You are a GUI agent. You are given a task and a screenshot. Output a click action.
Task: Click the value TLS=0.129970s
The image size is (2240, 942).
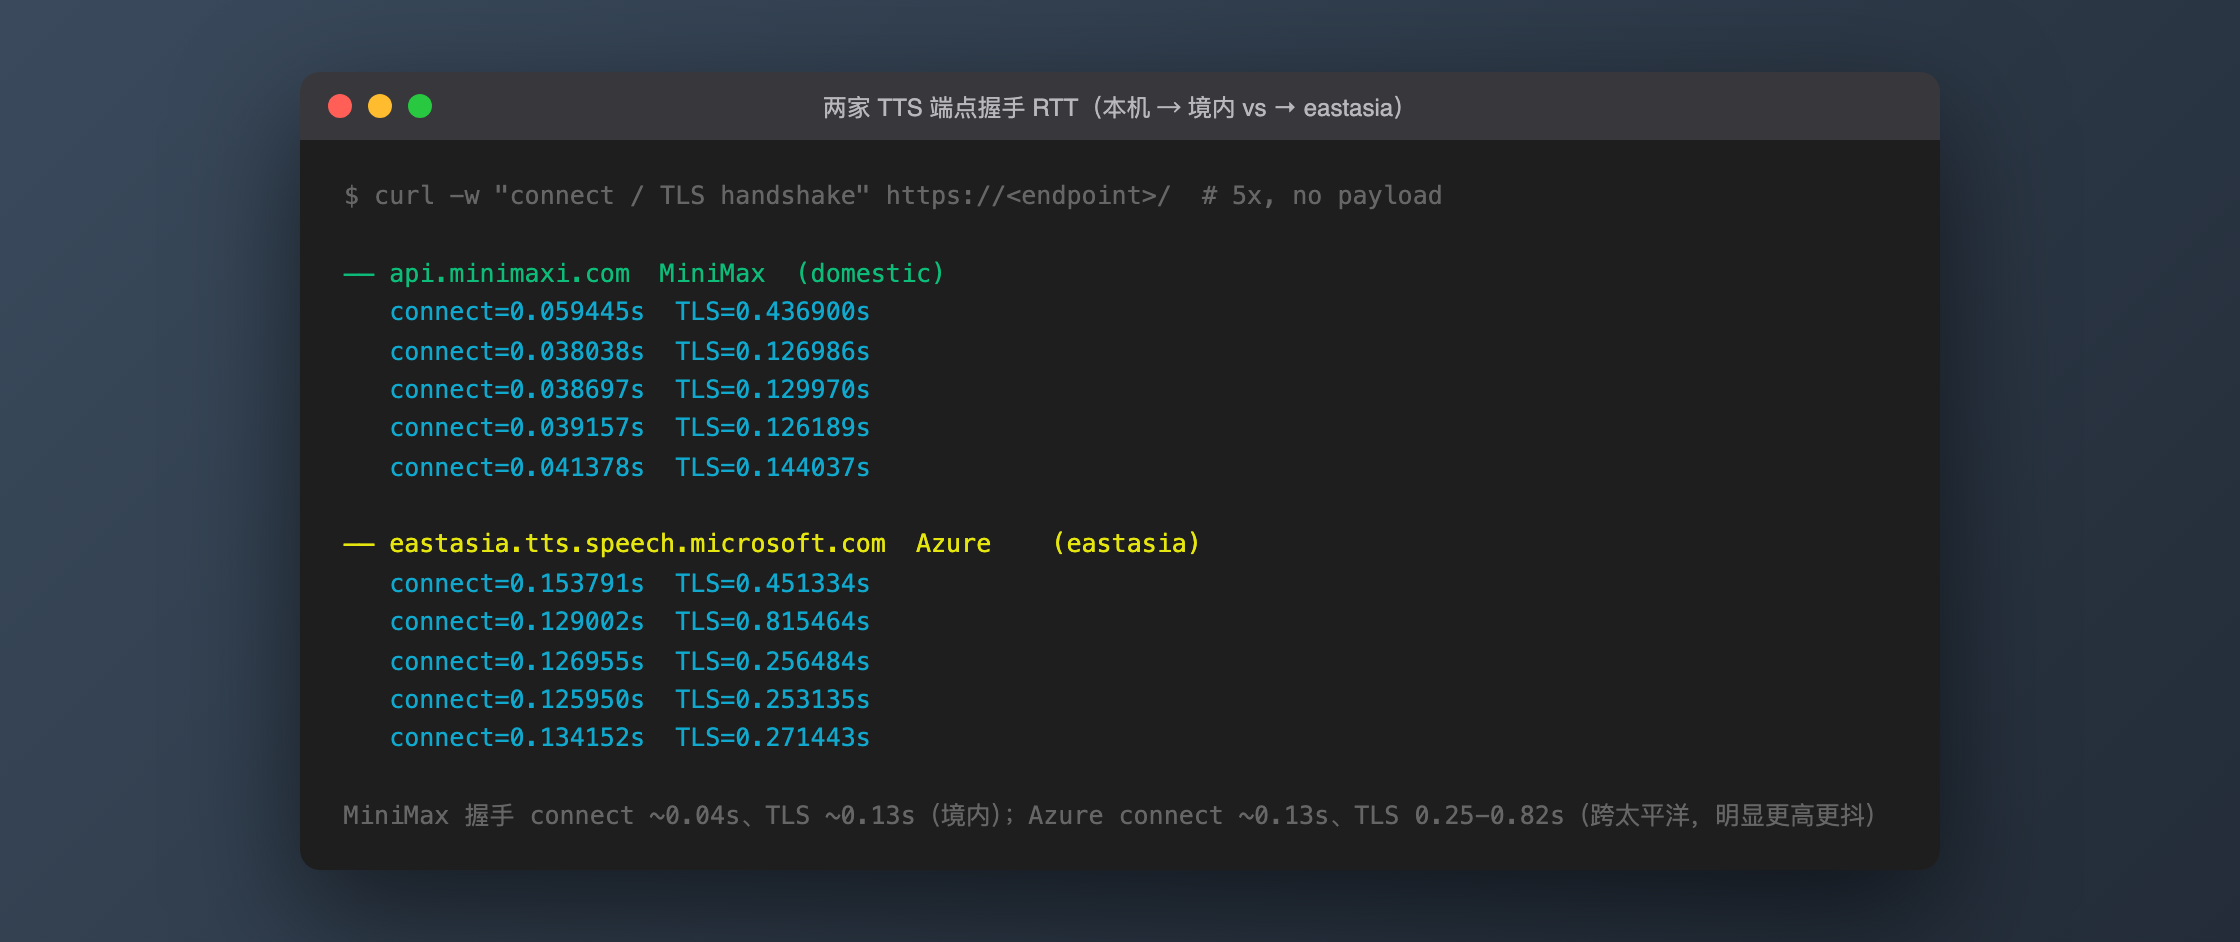[x=772, y=389]
